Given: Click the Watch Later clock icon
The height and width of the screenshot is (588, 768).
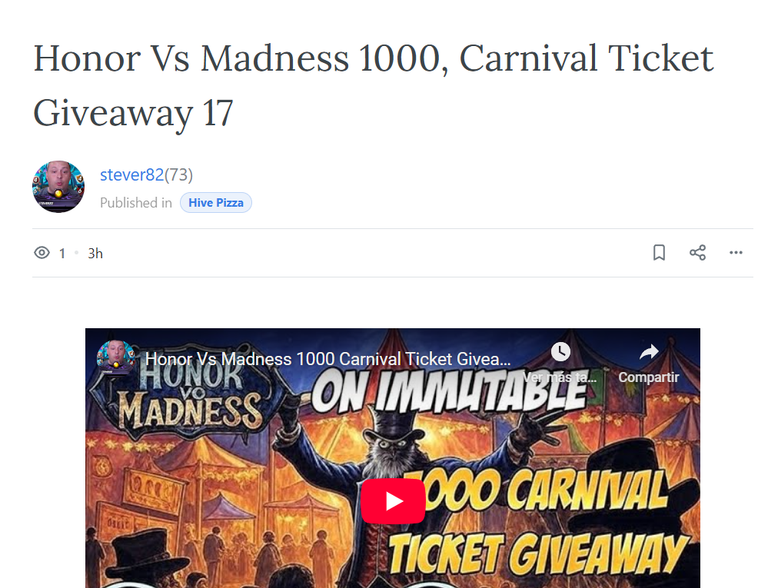Looking at the screenshot, I should click(560, 352).
